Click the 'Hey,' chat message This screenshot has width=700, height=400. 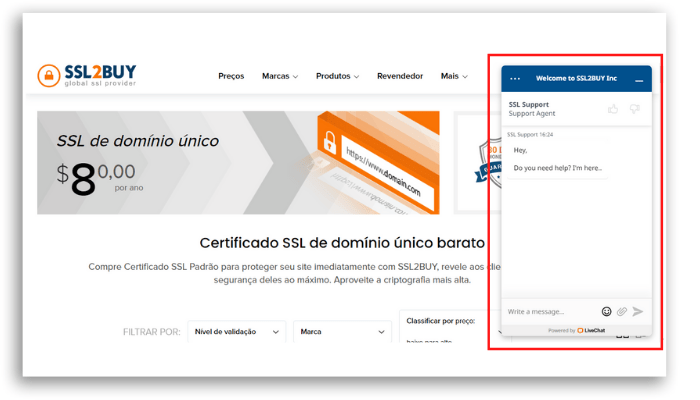(x=520, y=150)
